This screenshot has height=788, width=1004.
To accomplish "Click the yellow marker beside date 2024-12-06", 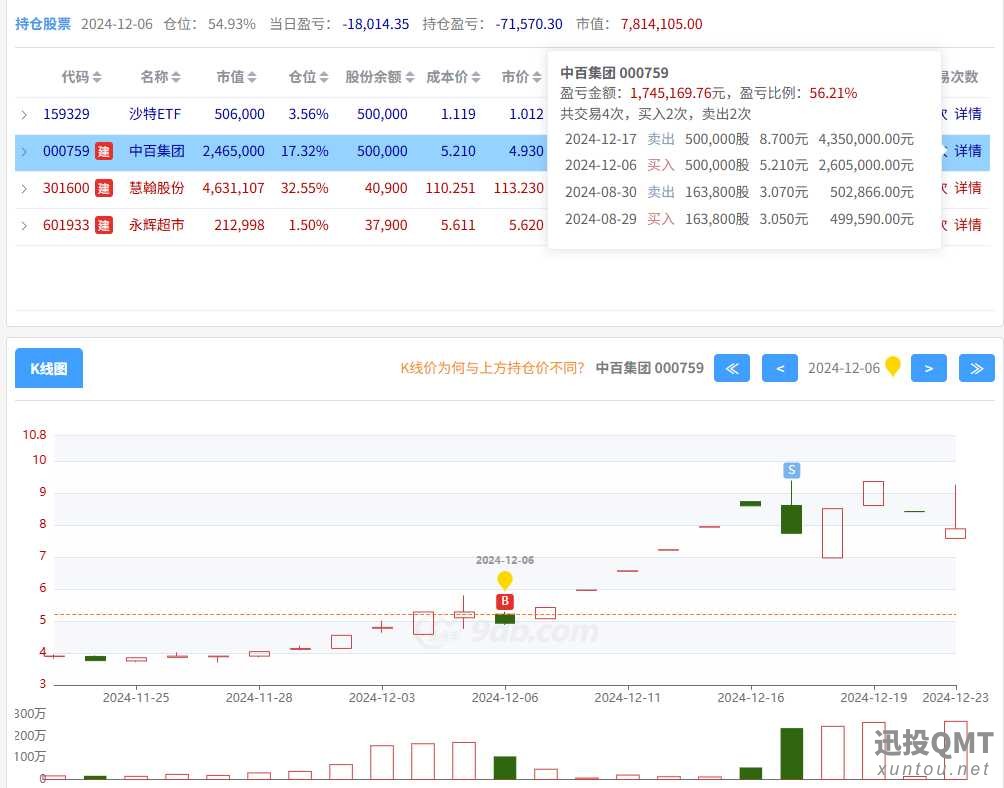I will coord(893,366).
